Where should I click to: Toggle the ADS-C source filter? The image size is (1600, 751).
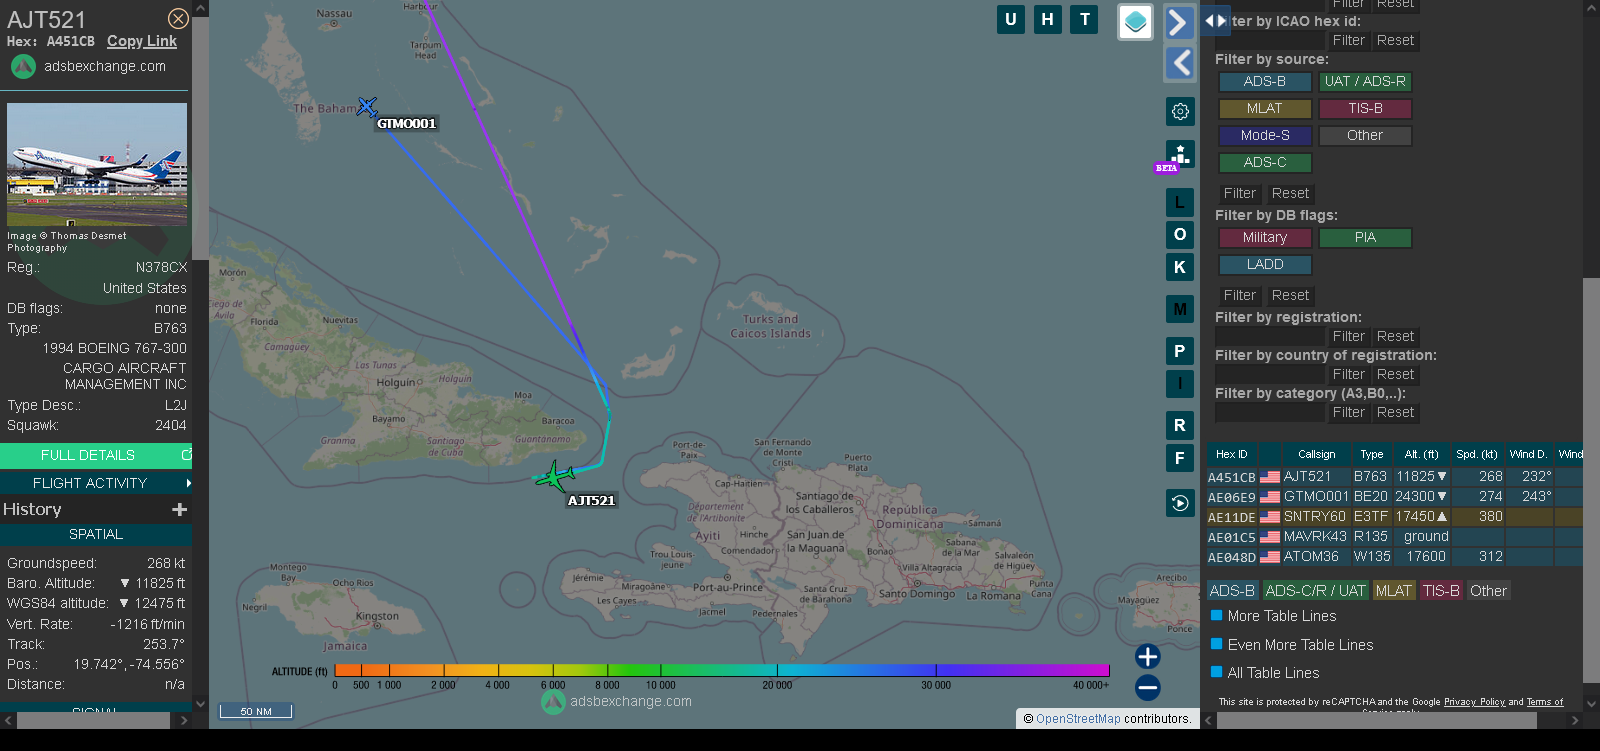1265,163
